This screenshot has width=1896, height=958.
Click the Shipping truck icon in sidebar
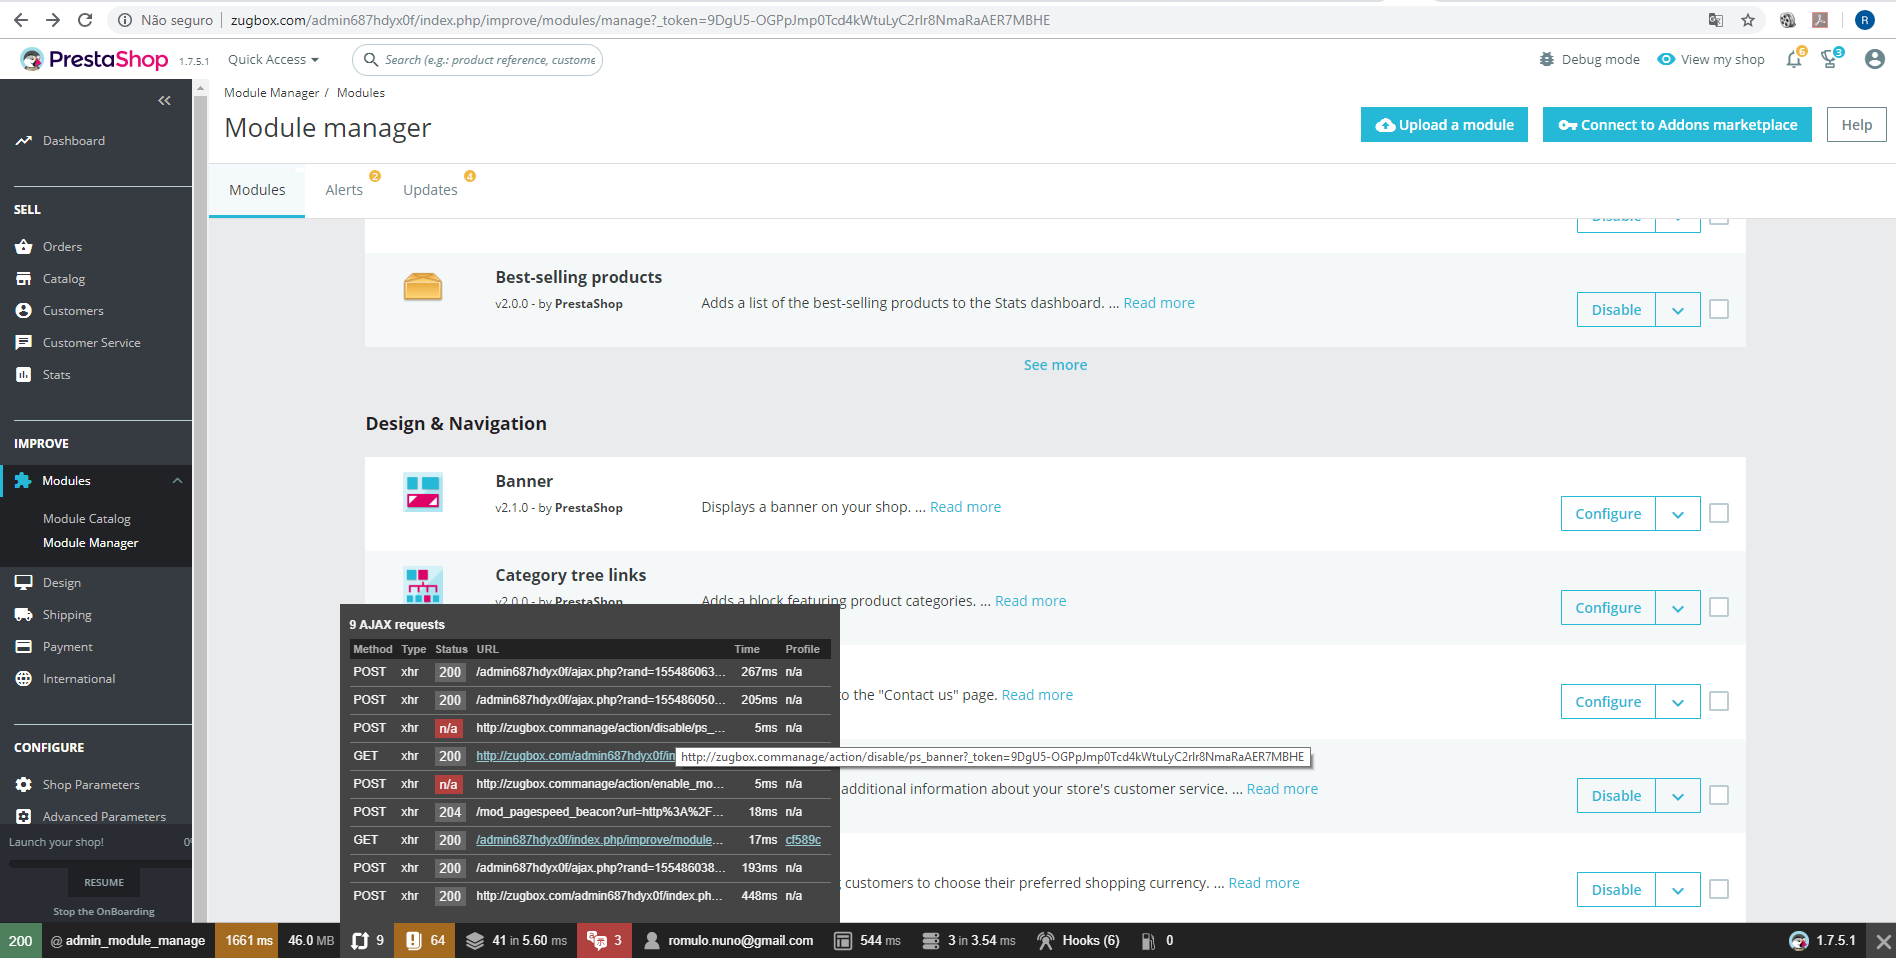(24, 615)
